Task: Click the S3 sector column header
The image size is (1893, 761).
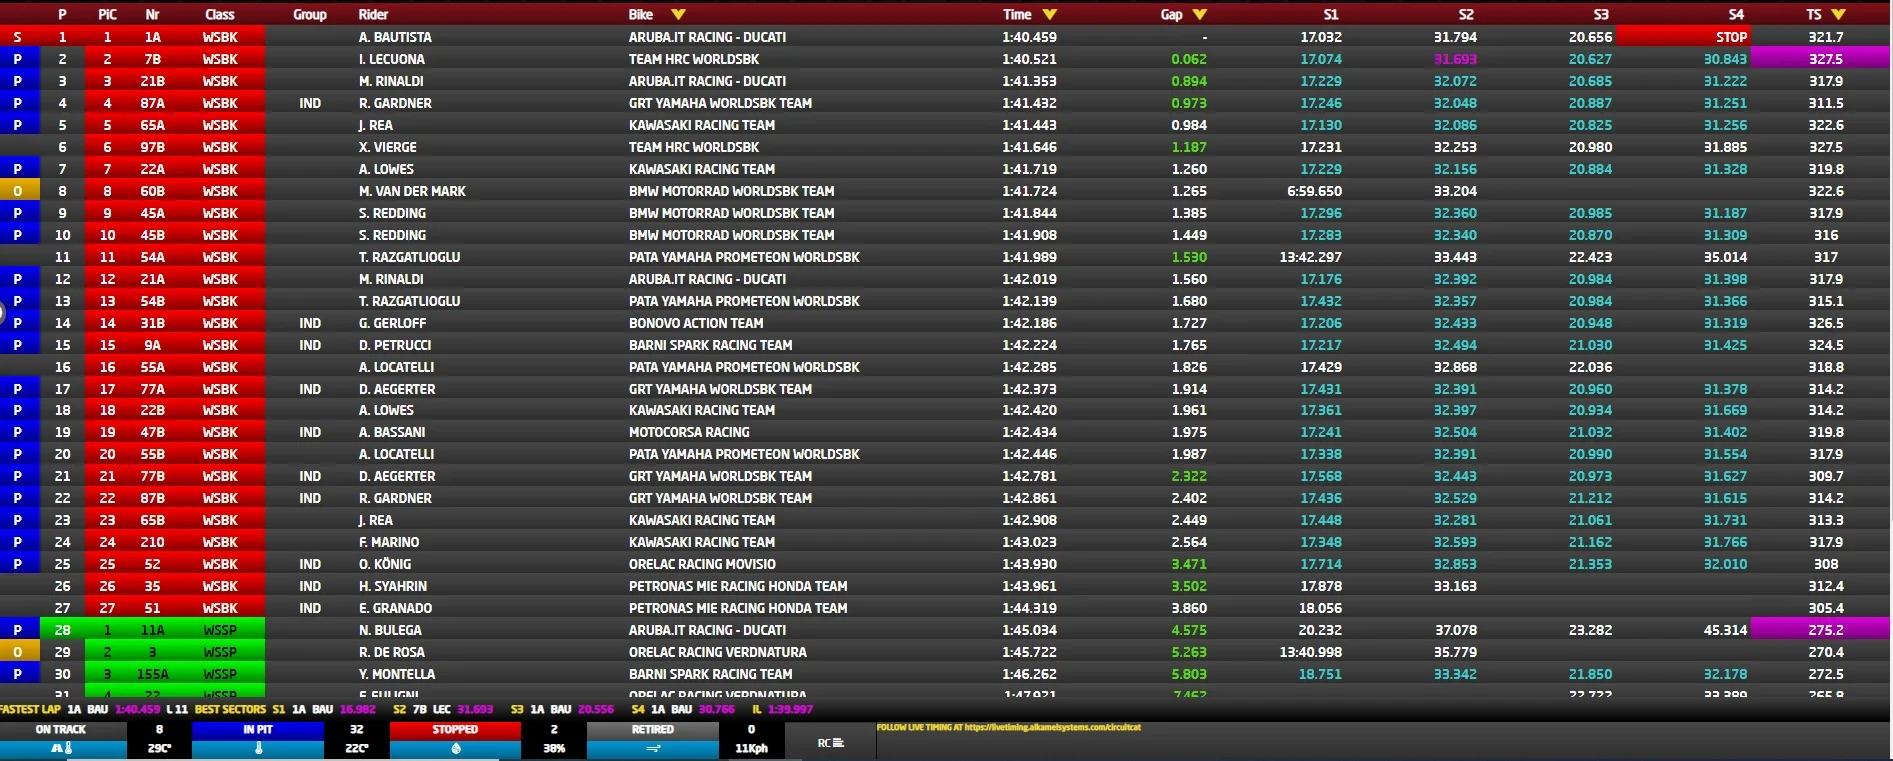Action: coord(1601,14)
